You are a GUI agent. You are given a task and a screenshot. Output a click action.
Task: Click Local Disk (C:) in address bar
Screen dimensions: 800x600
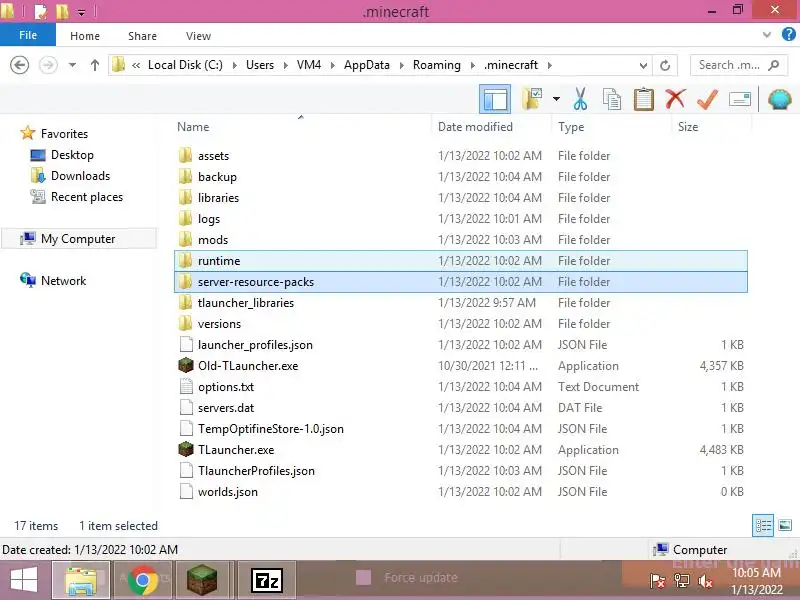click(185, 65)
